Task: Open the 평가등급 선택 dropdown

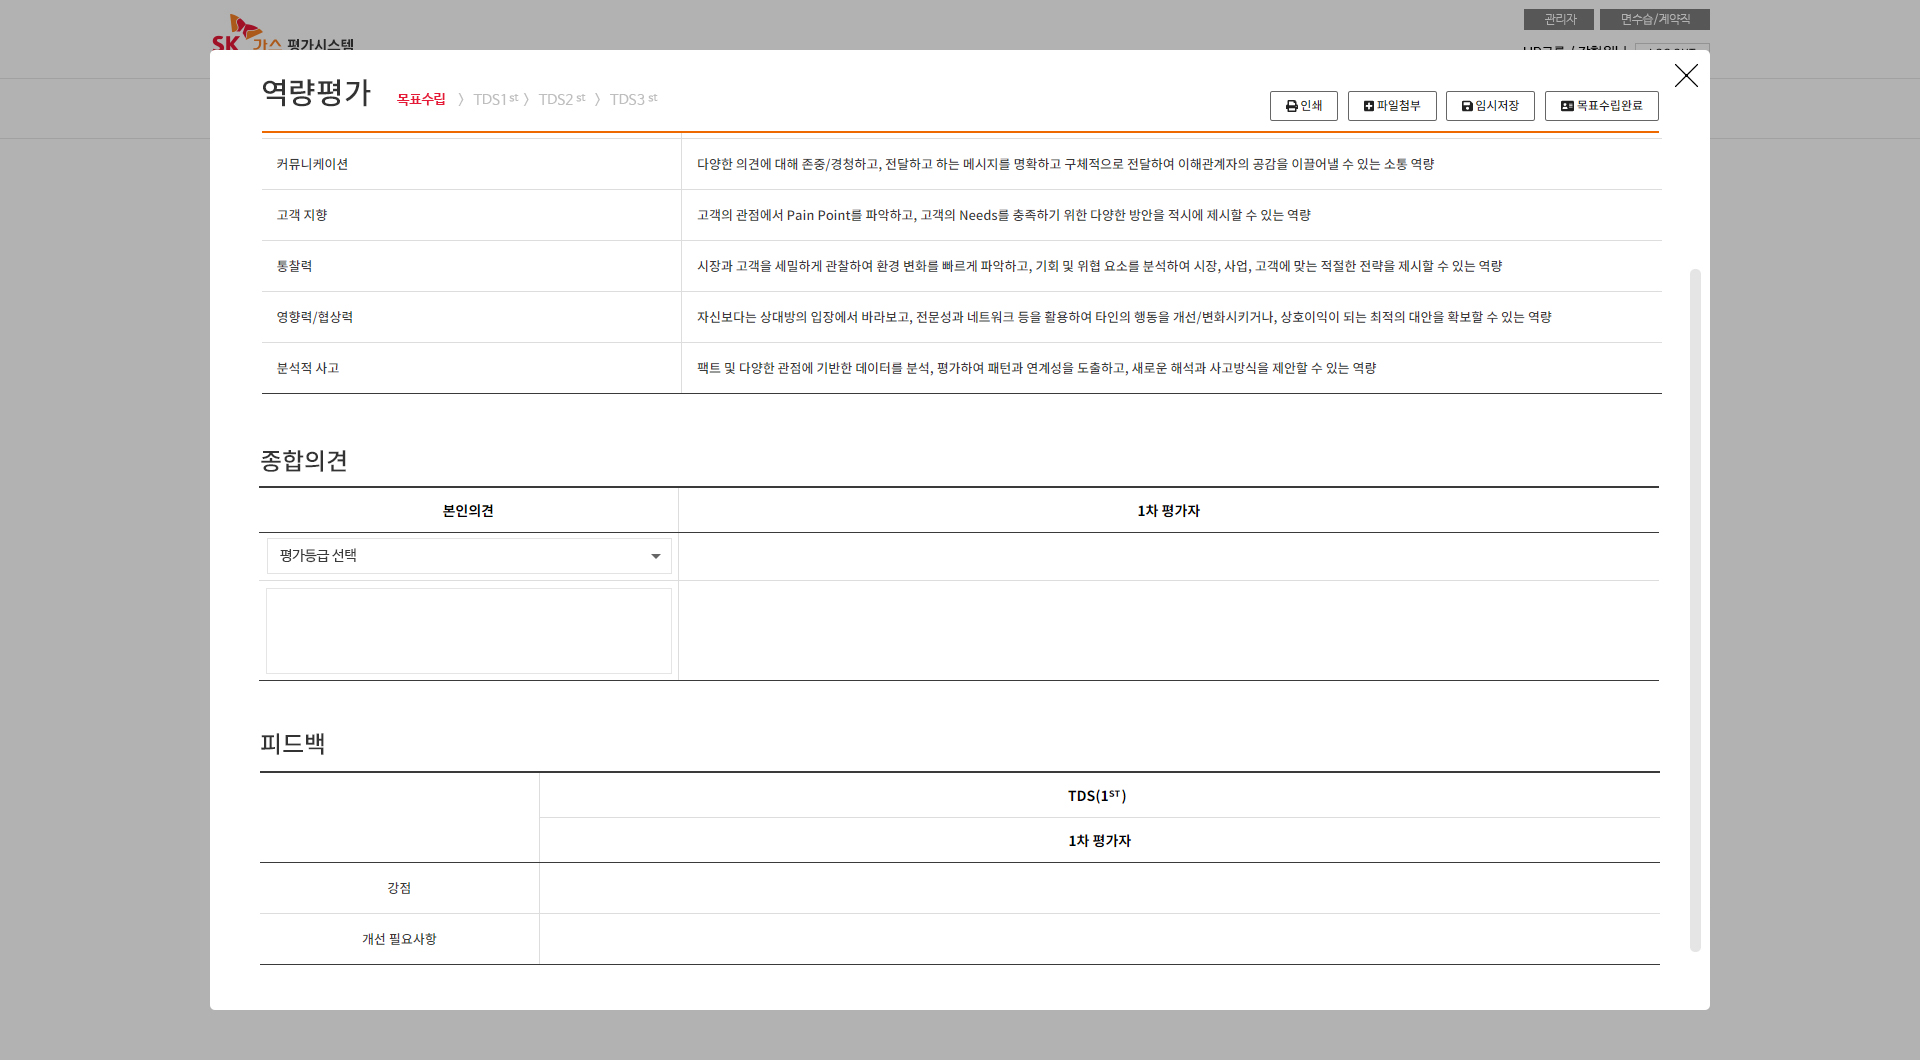Action: coord(468,556)
